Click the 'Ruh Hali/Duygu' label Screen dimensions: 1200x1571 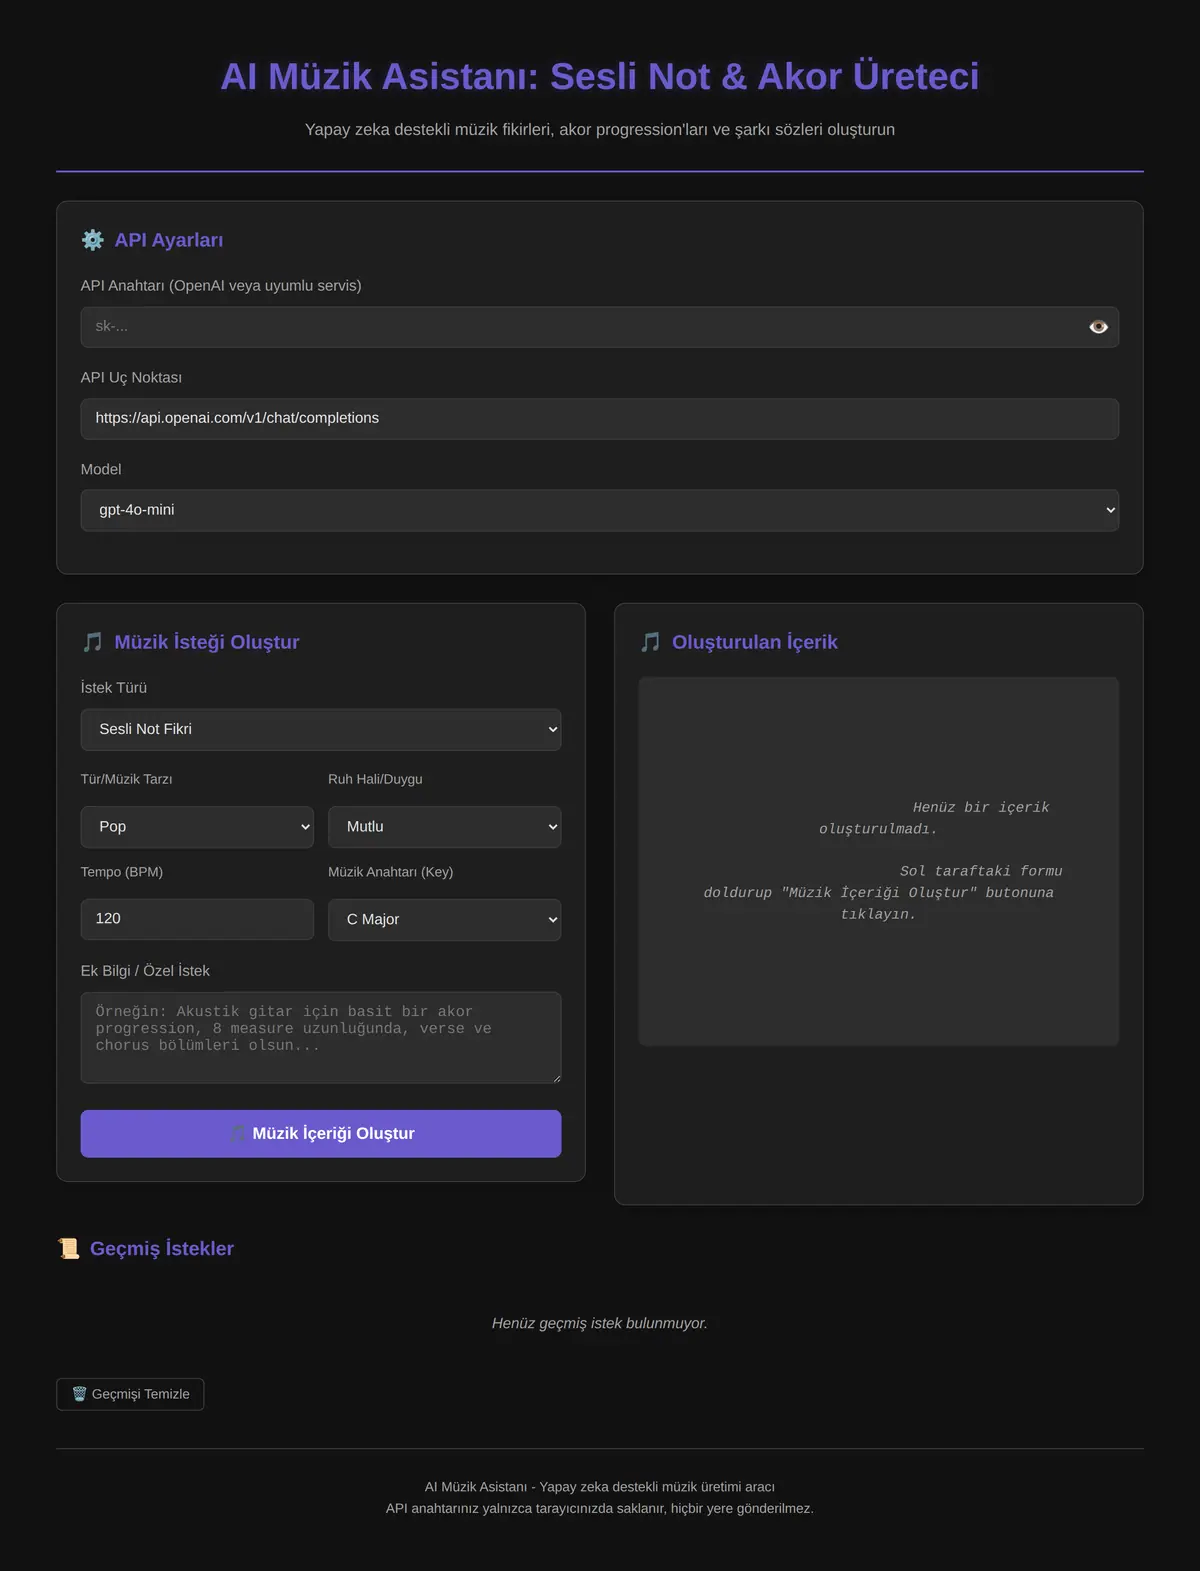375,779
